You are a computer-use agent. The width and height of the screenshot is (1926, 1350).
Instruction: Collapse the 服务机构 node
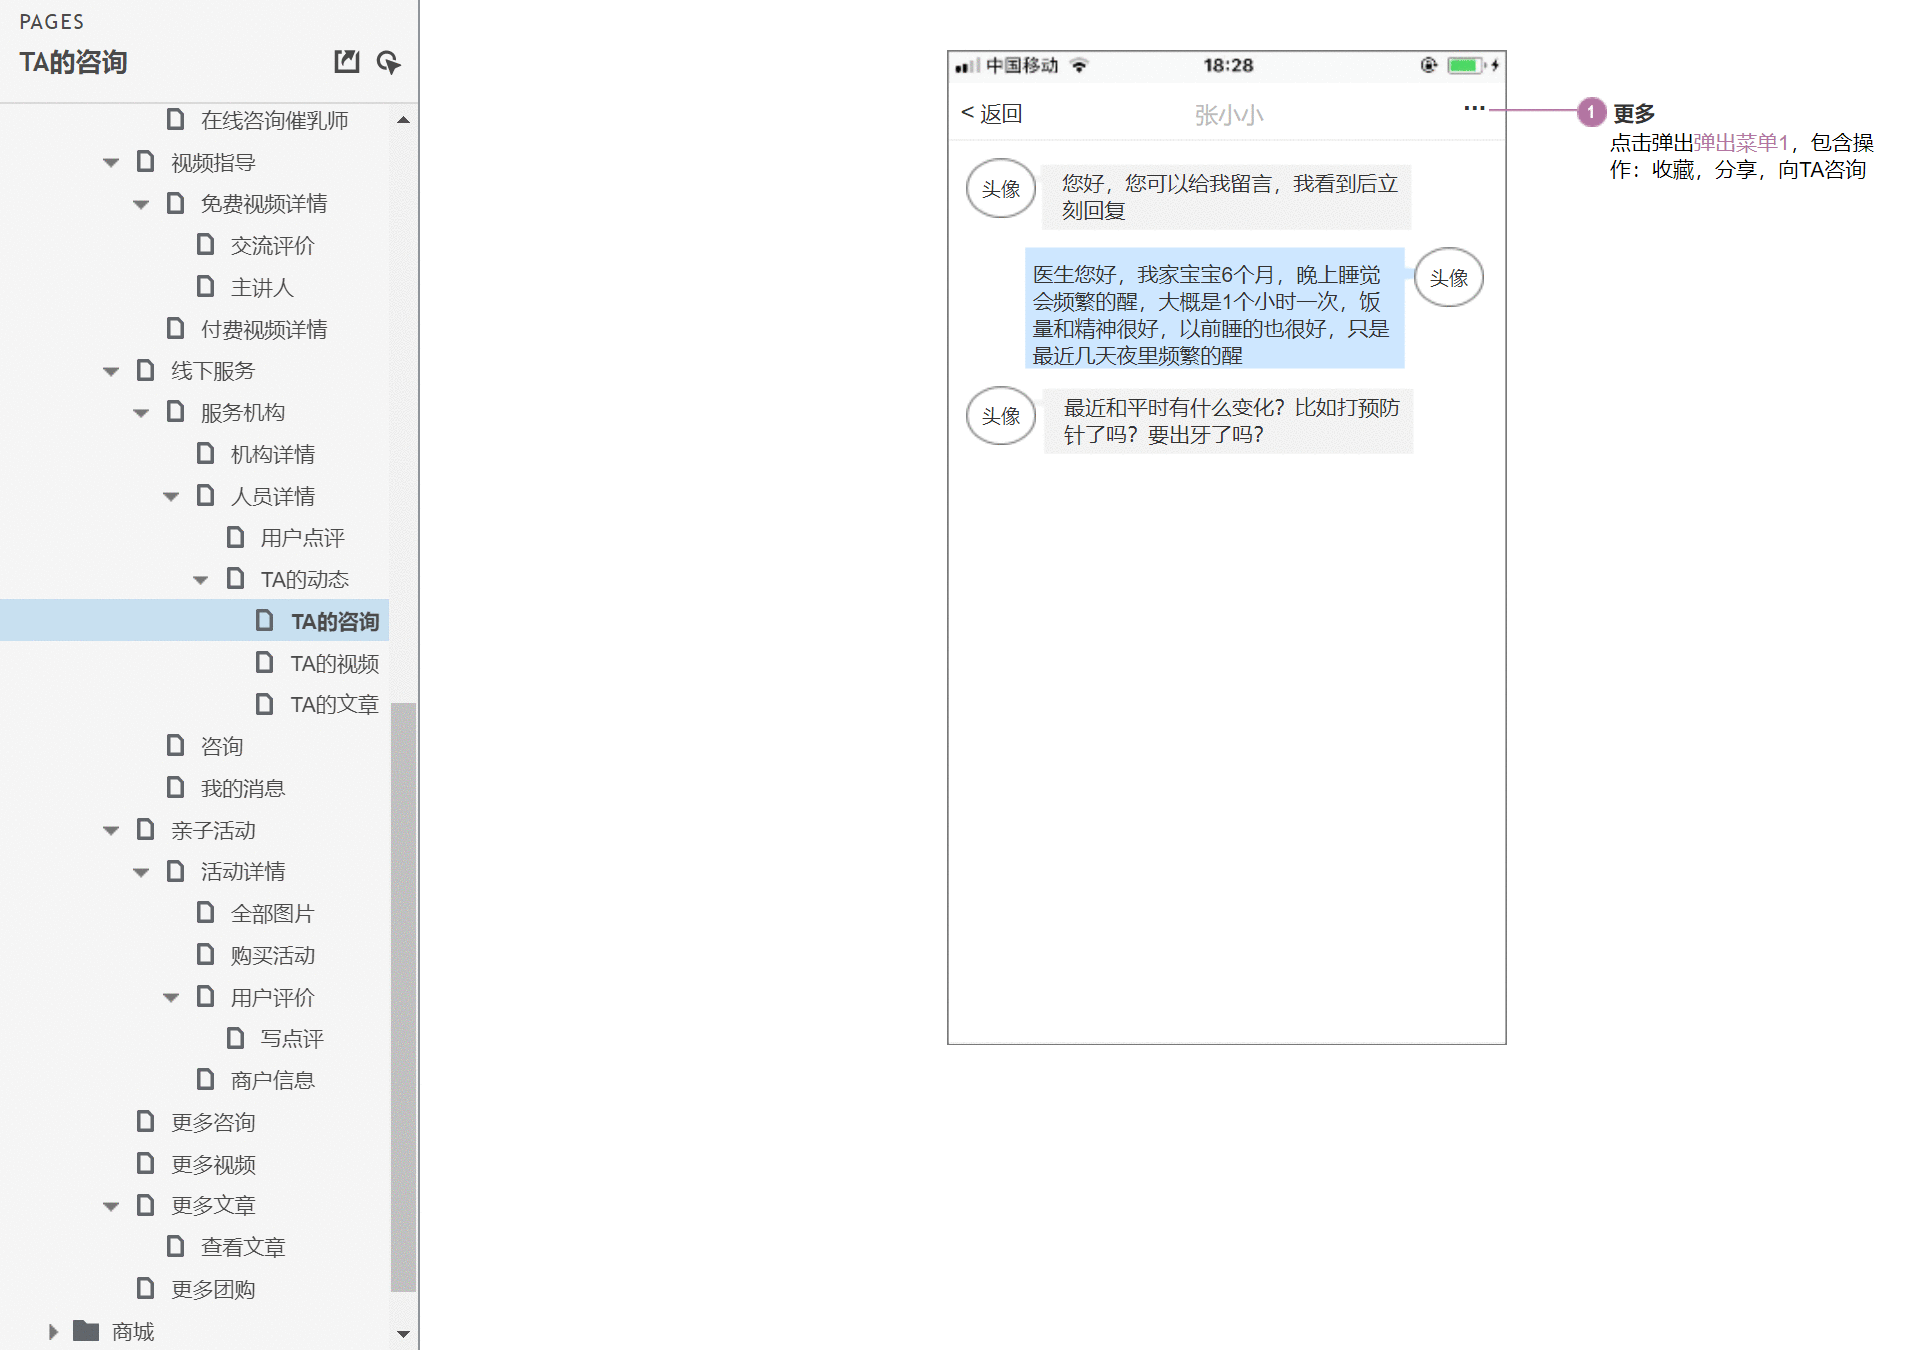point(141,413)
